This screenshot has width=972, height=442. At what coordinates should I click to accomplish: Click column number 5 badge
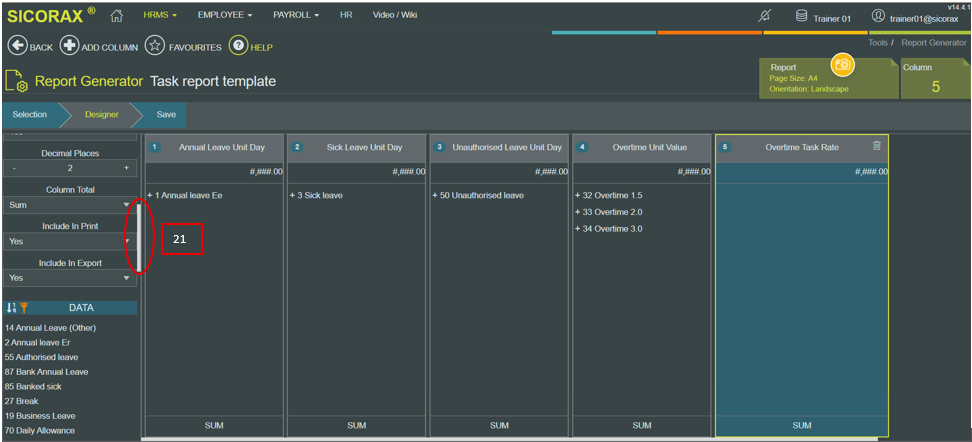click(726, 148)
